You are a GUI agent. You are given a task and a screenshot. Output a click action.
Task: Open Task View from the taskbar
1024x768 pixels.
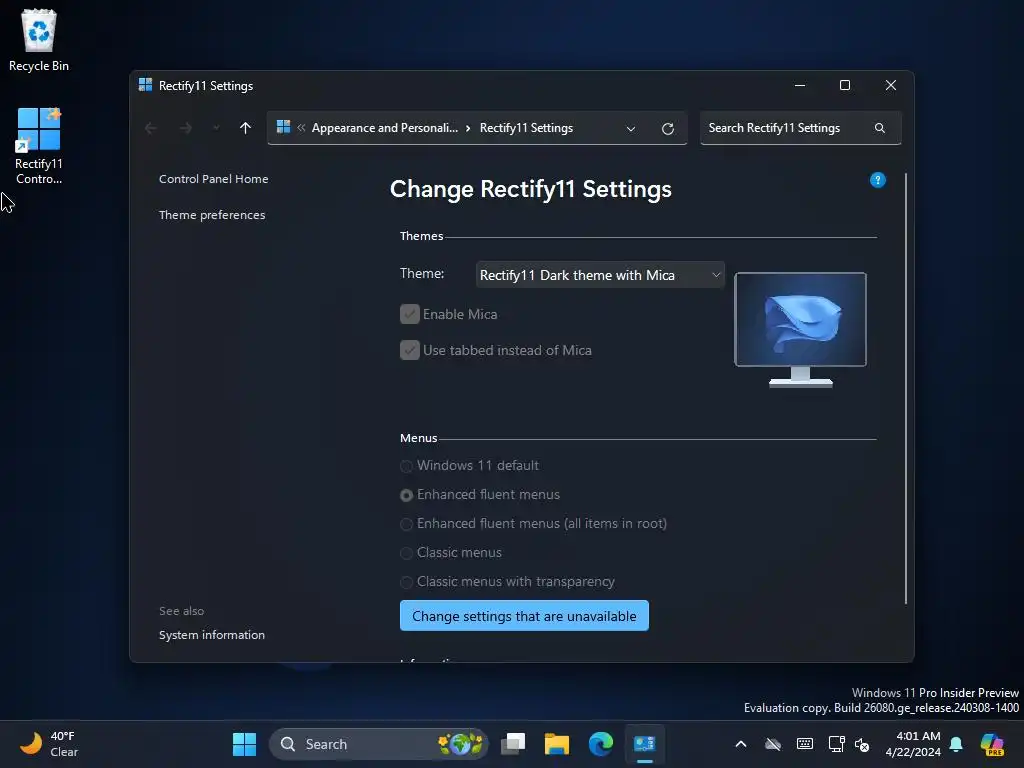pos(513,744)
